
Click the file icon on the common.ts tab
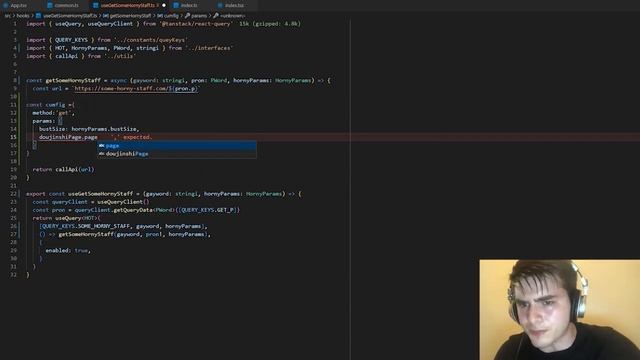50,5
